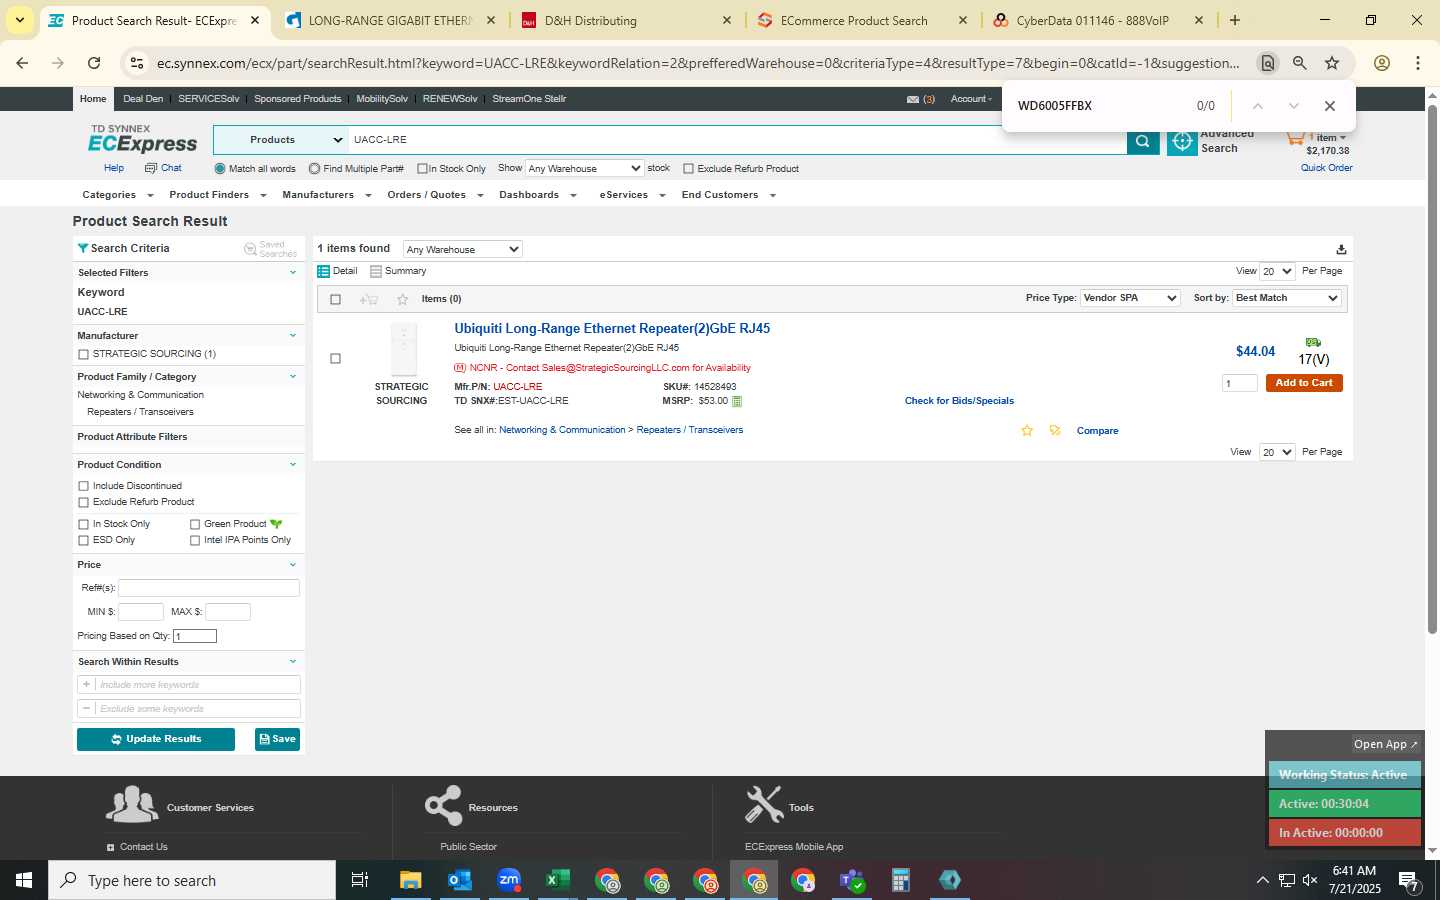
Task: Select Find Multiple Part# radio button
Action: click(314, 168)
